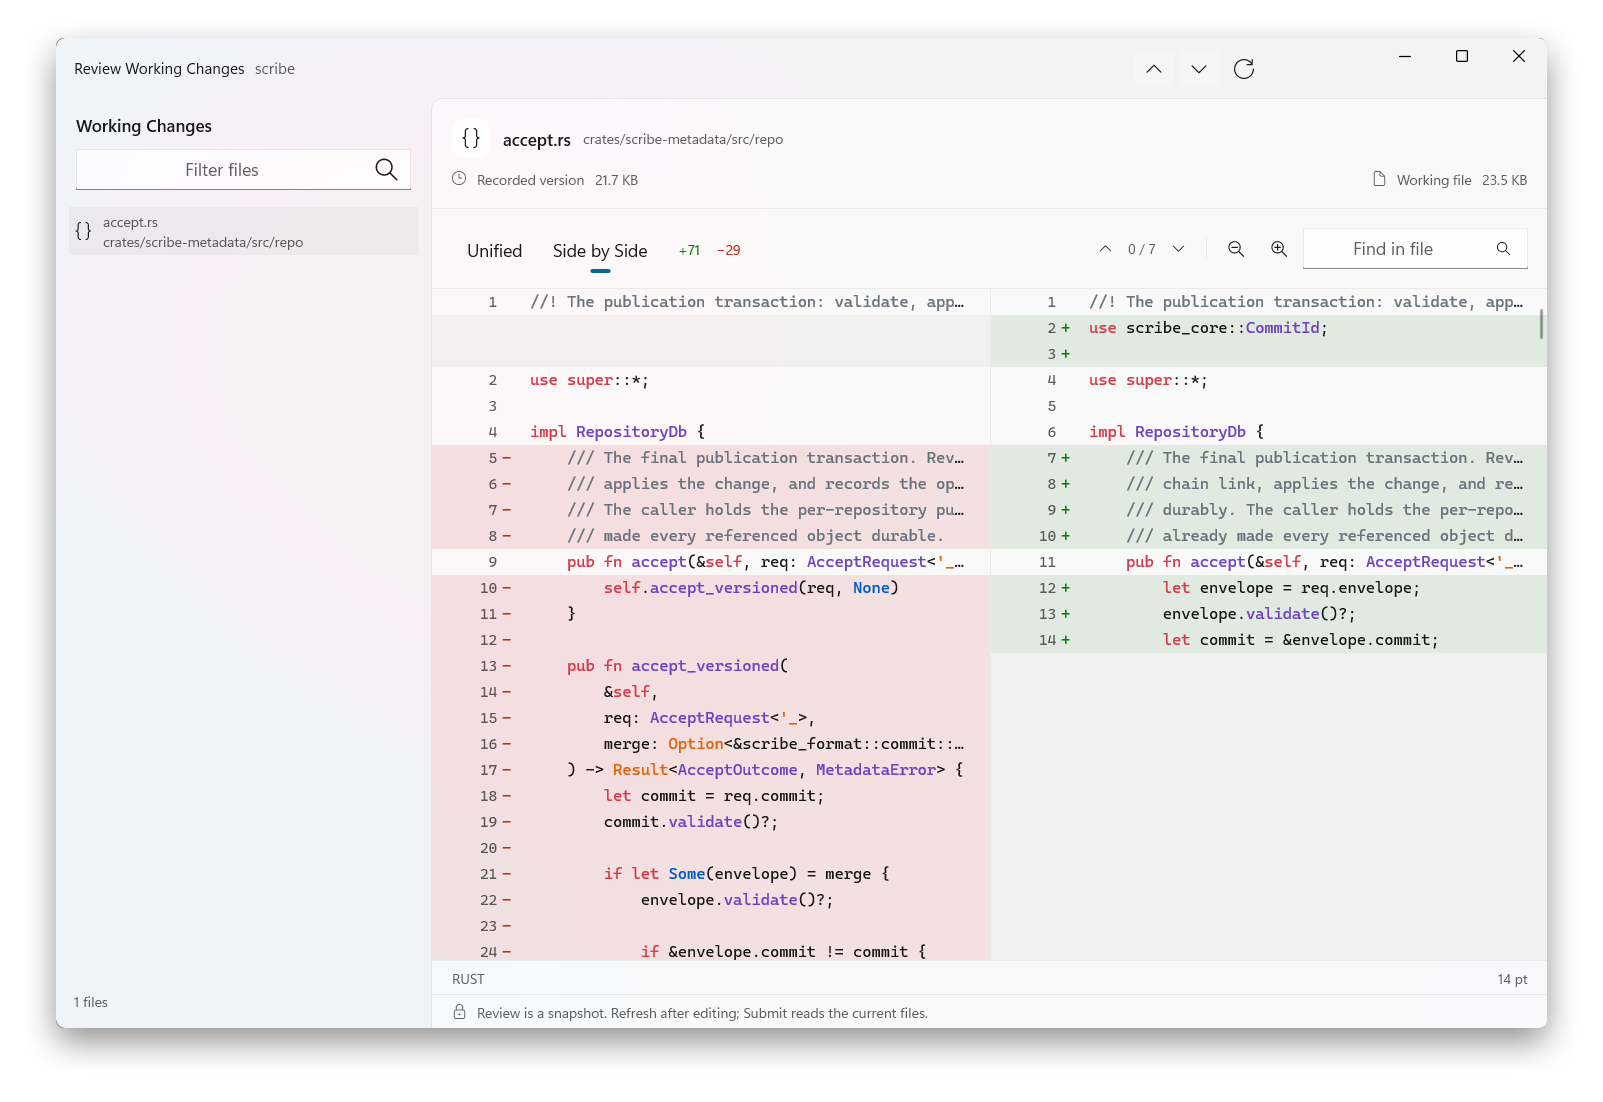The height and width of the screenshot is (1102, 1603).
Task: Zoom in the diff text
Action: (x=1278, y=249)
